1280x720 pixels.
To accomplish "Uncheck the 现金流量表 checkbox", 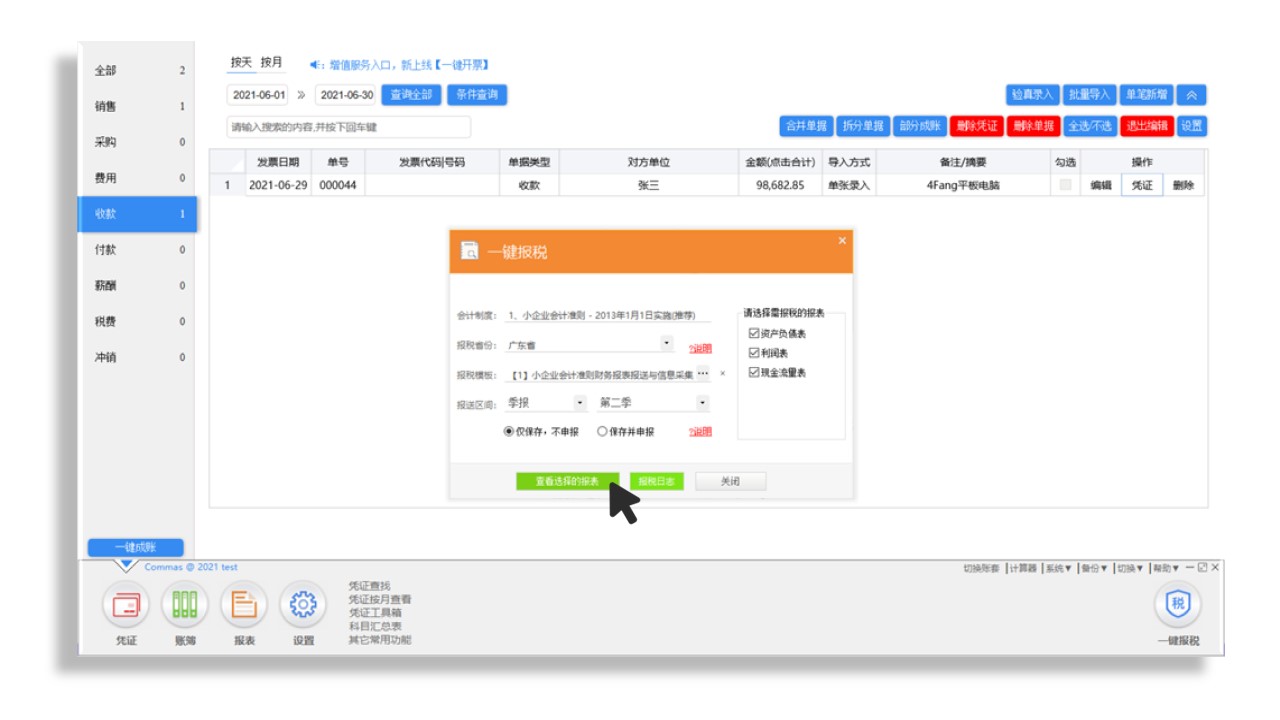I will point(755,373).
